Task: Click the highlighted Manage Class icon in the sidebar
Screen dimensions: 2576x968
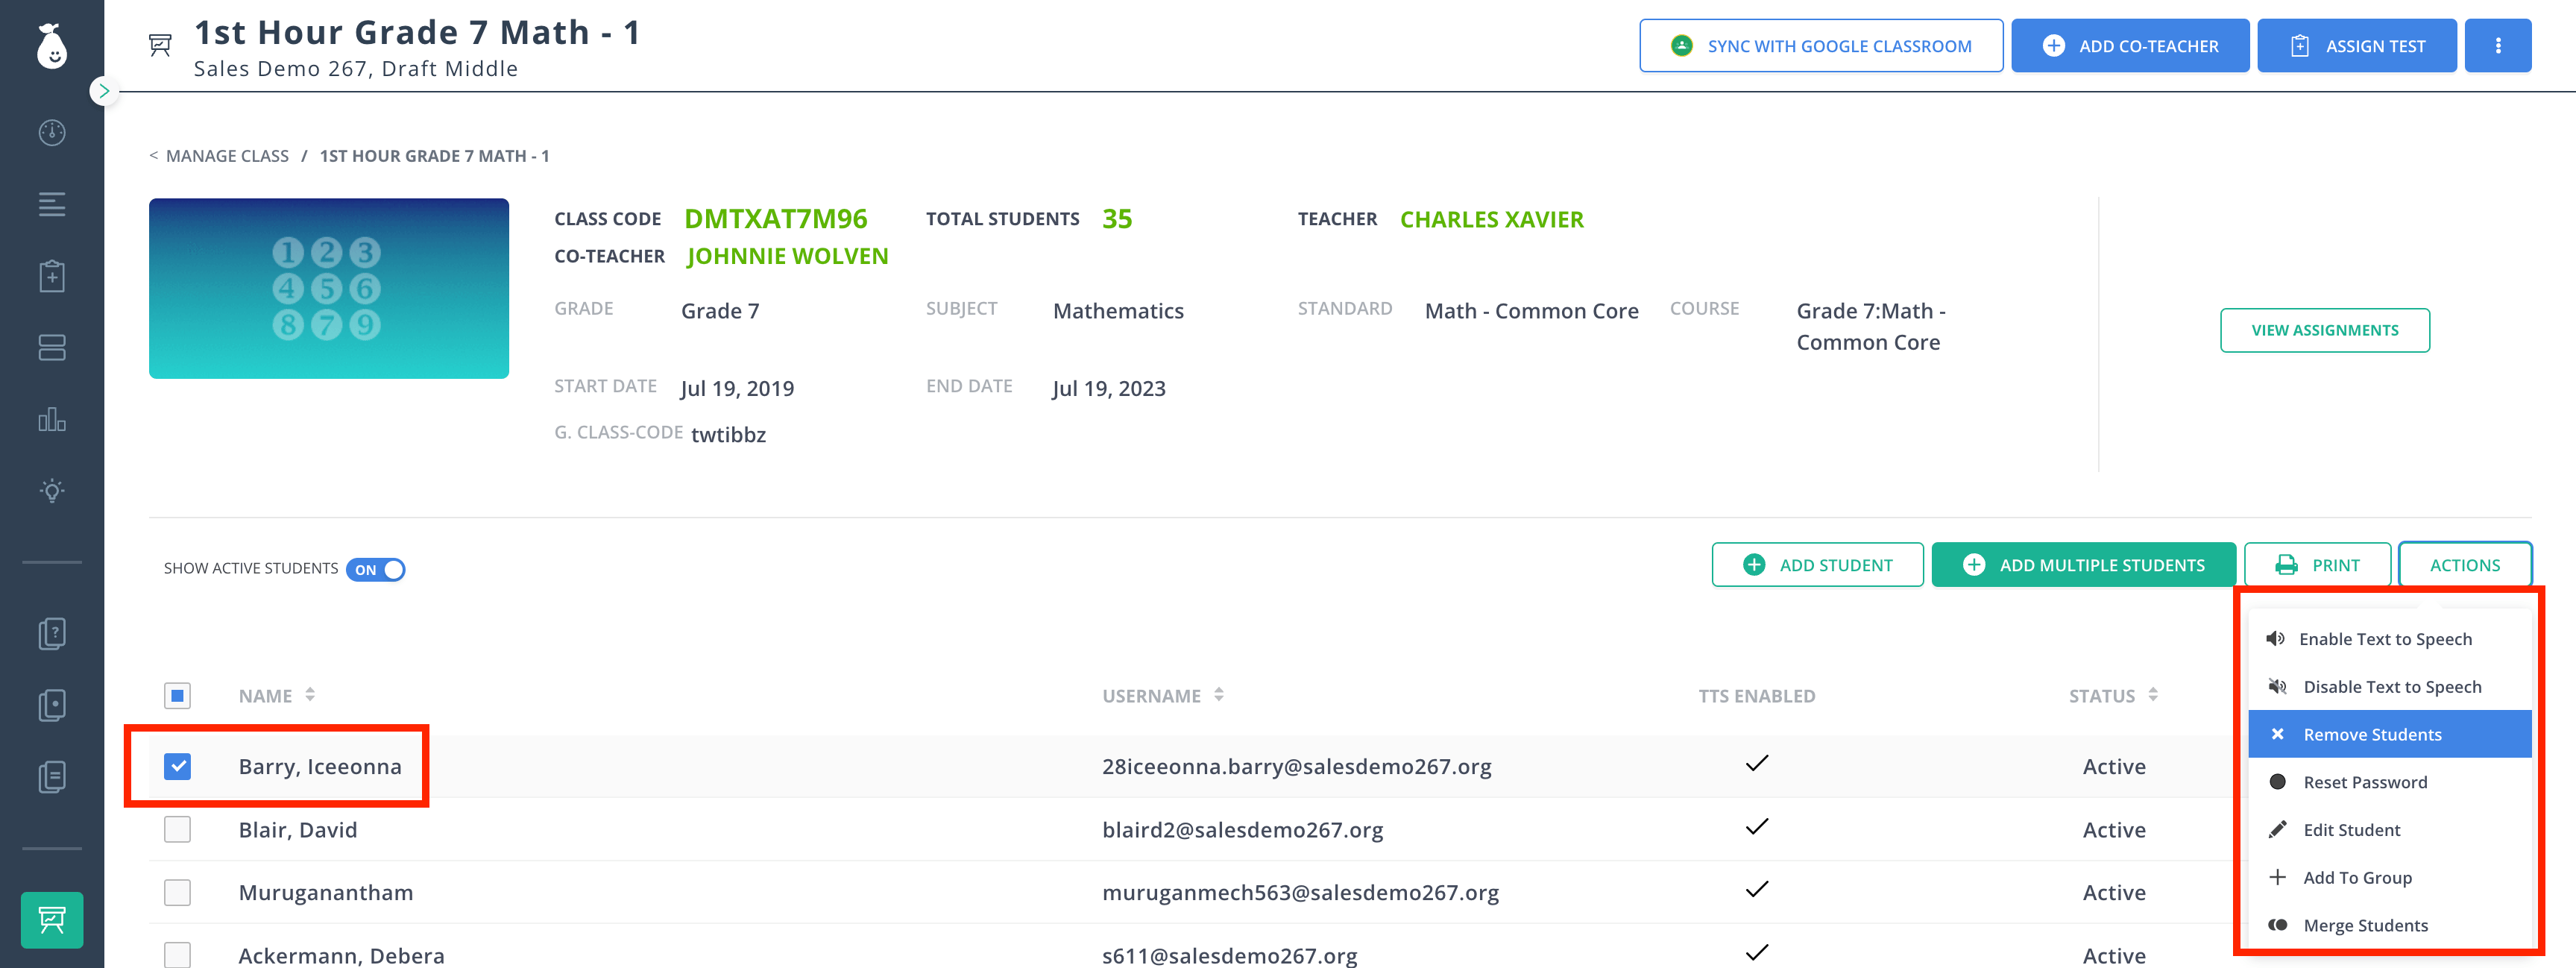Action: (x=52, y=920)
